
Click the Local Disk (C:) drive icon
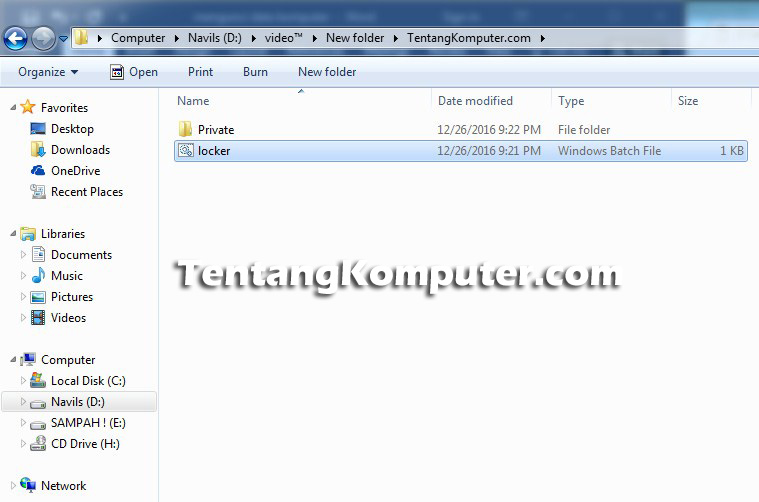click(38, 380)
